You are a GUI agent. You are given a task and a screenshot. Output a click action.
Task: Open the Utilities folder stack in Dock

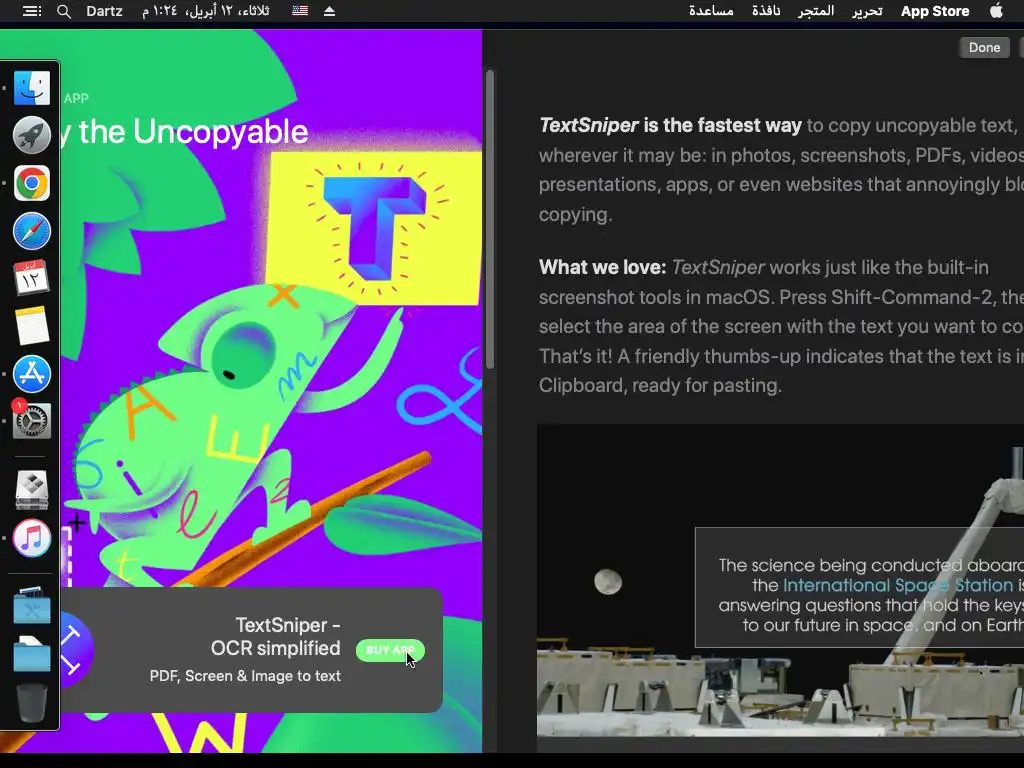point(31,606)
